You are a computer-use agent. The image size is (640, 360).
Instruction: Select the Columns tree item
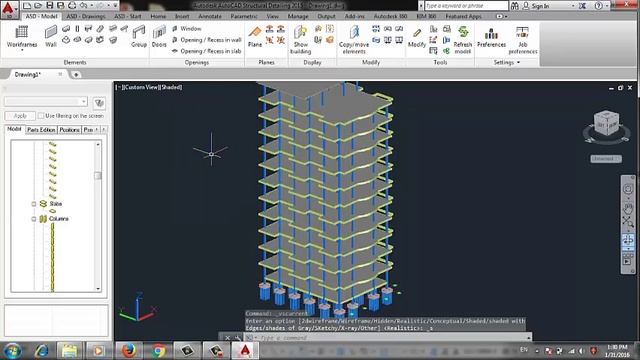58,219
